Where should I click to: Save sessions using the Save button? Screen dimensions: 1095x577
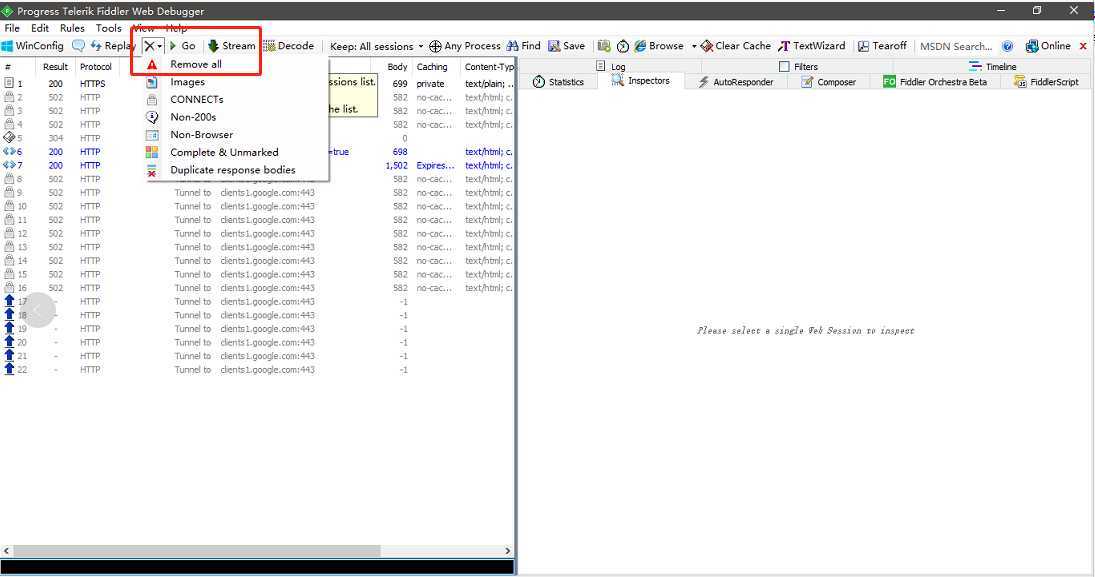(566, 45)
